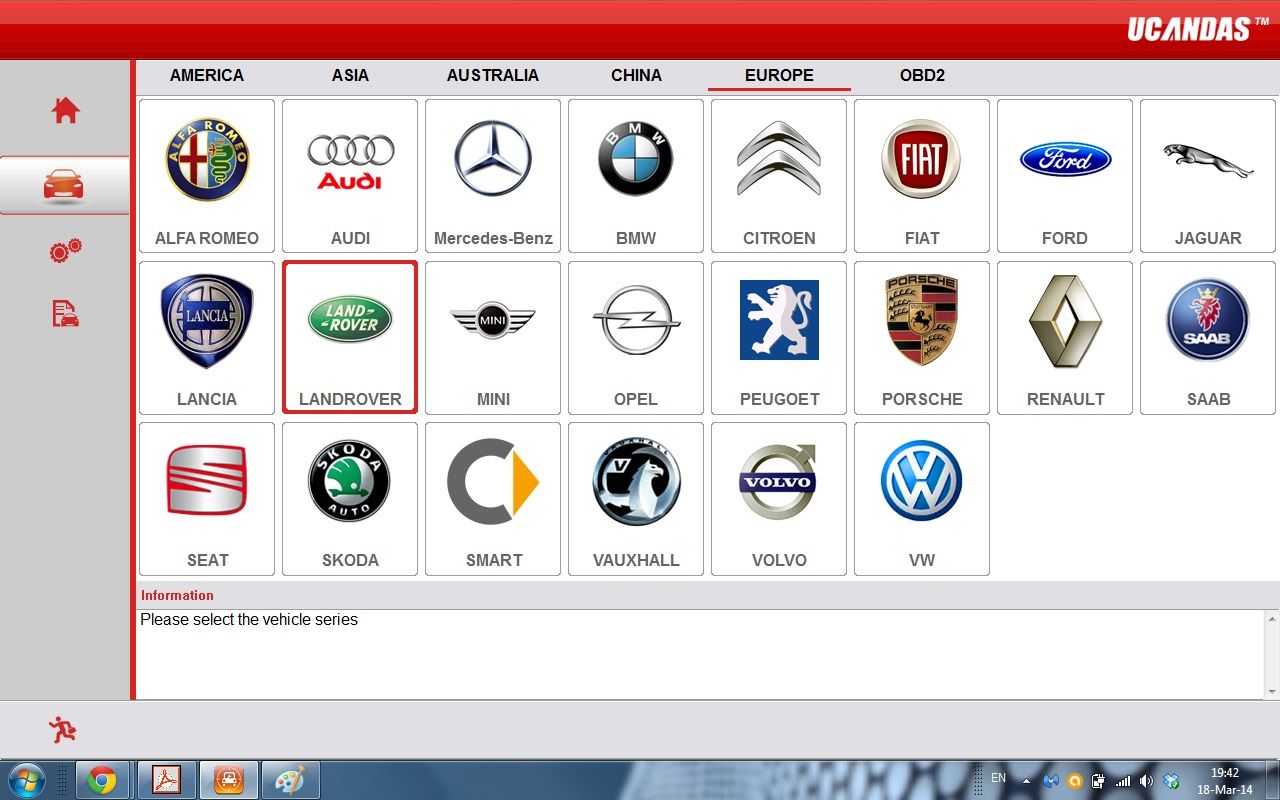Image resolution: width=1280 pixels, height=800 pixels.
Task: Choose the RENAULT brand tile
Action: click(x=1065, y=338)
